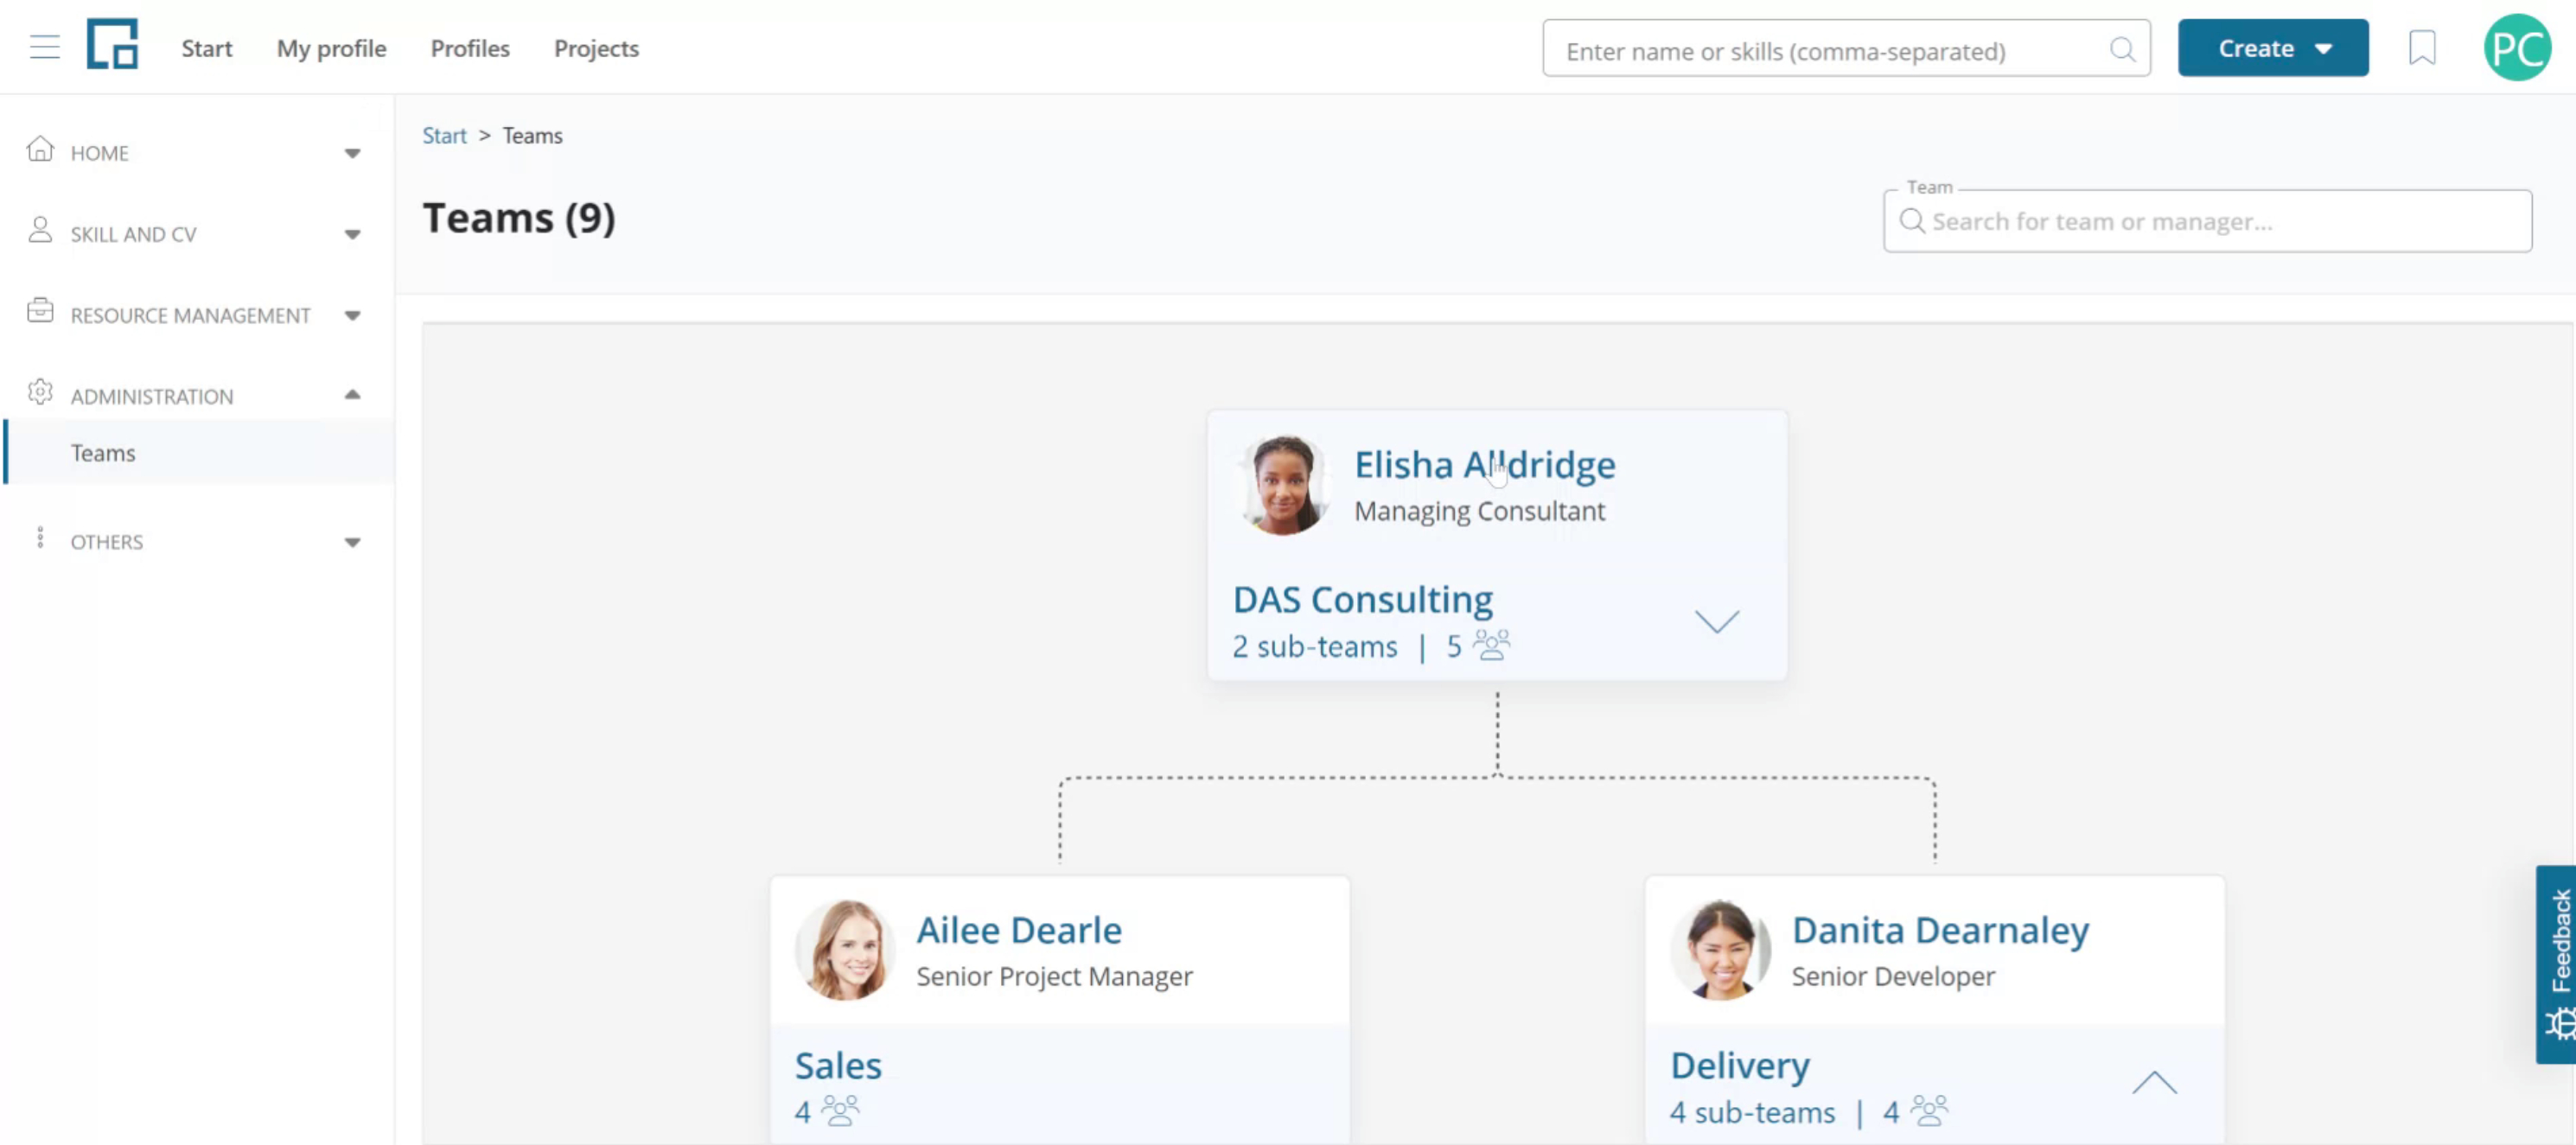2576x1145 pixels.
Task: Collapse the Delivery sub-teams chevron
Action: point(2154,1082)
